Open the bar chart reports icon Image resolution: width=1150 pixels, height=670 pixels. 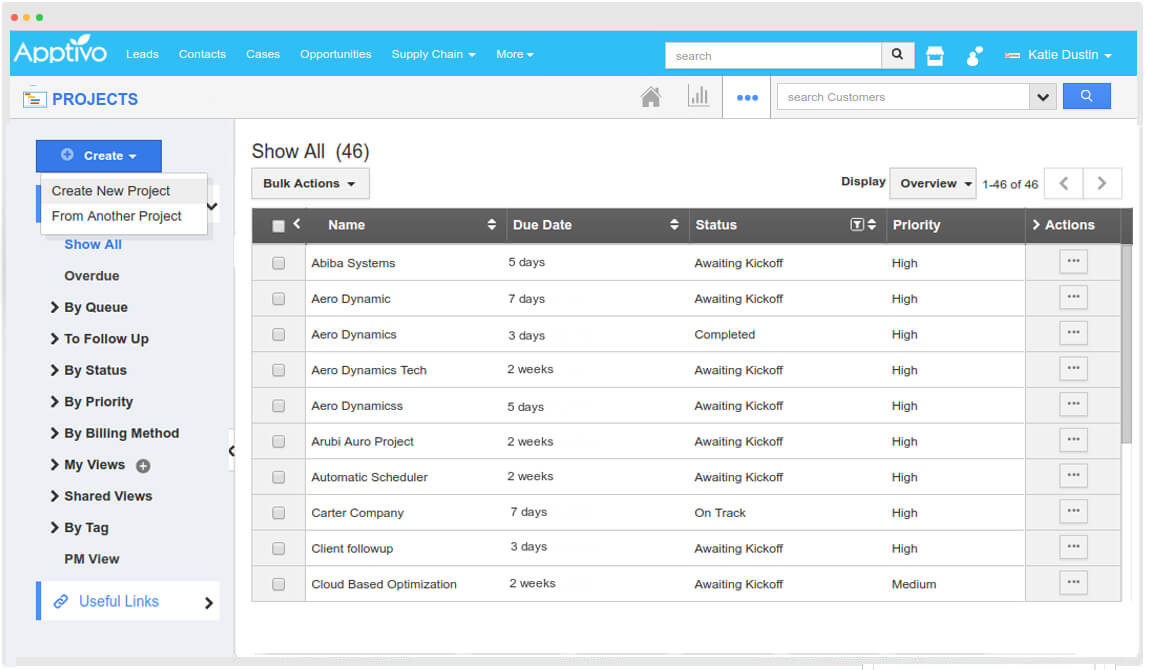698,97
